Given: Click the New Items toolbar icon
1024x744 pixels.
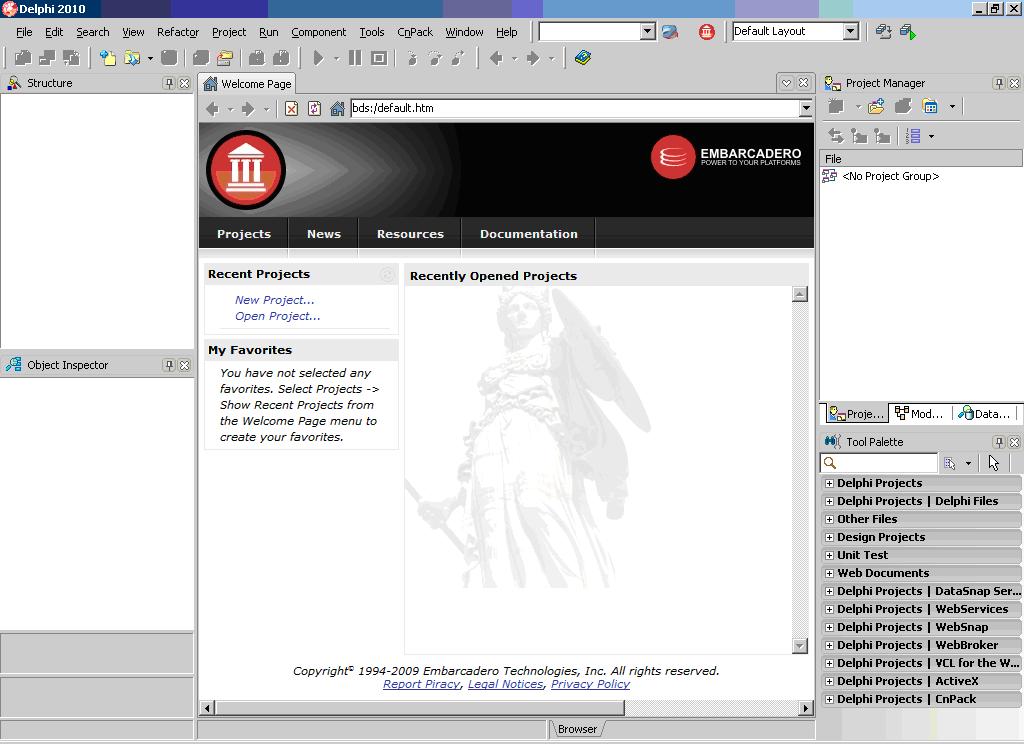Looking at the screenshot, I should pos(107,58).
